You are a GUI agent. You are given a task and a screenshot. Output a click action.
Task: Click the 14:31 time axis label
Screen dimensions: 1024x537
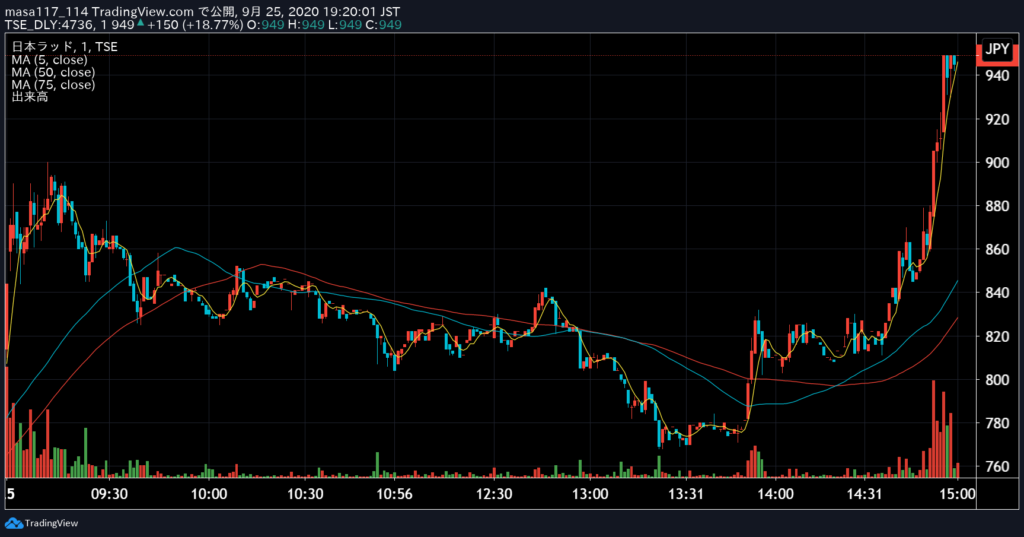point(864,494)
